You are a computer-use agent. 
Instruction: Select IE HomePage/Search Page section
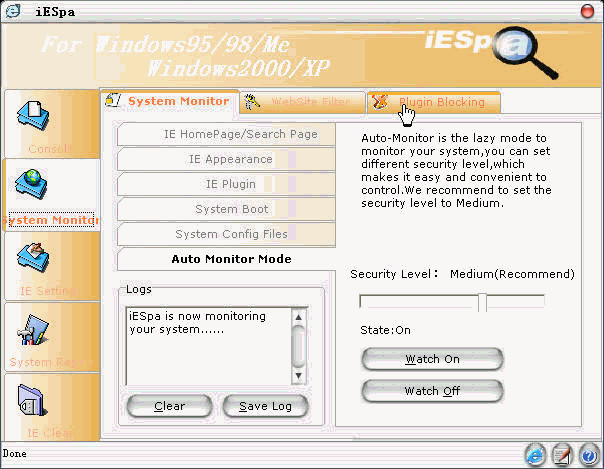tap(226, 134)
